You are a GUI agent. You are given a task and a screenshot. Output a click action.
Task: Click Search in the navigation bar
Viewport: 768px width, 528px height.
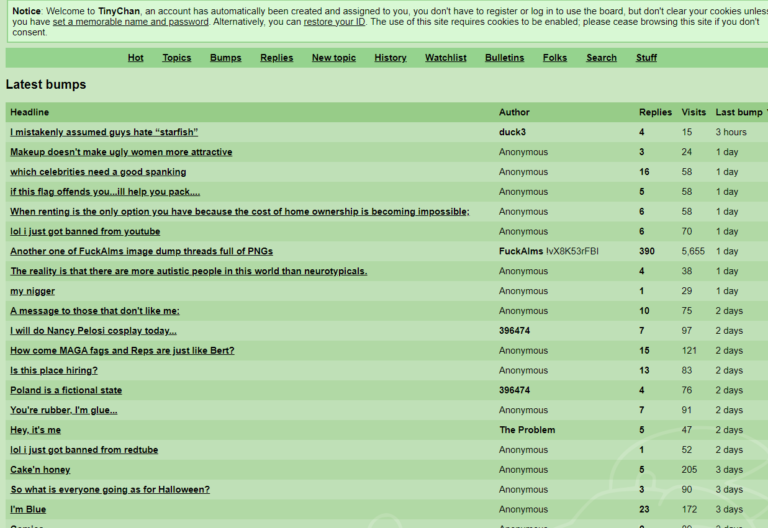tap(601, 58)
